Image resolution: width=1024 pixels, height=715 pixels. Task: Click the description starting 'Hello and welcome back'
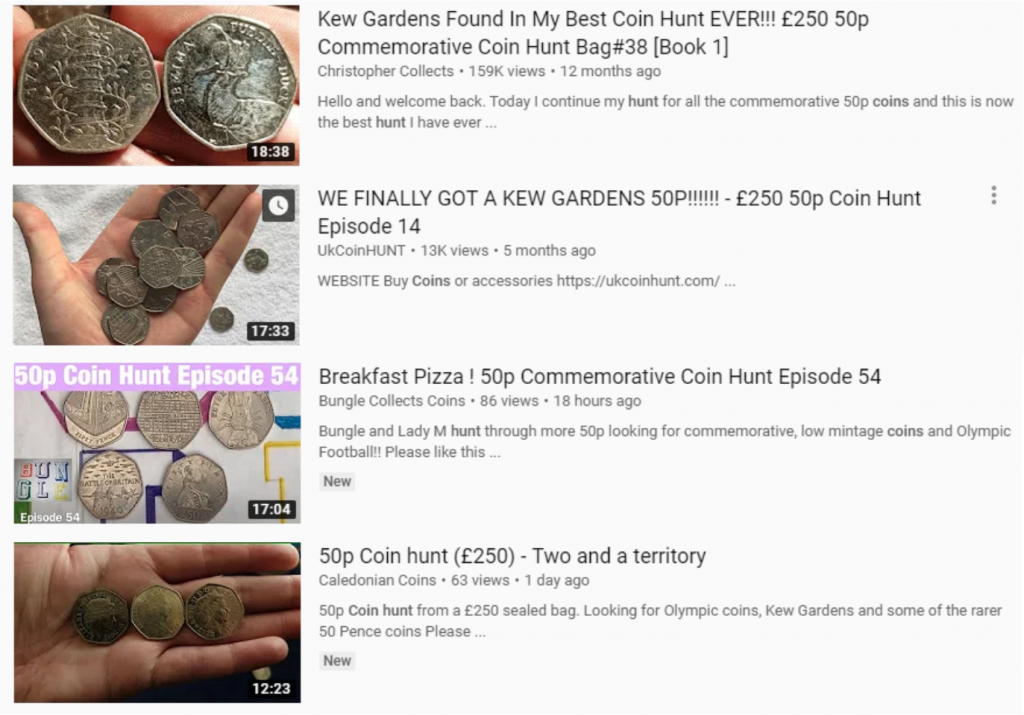[x=665, y=112]
